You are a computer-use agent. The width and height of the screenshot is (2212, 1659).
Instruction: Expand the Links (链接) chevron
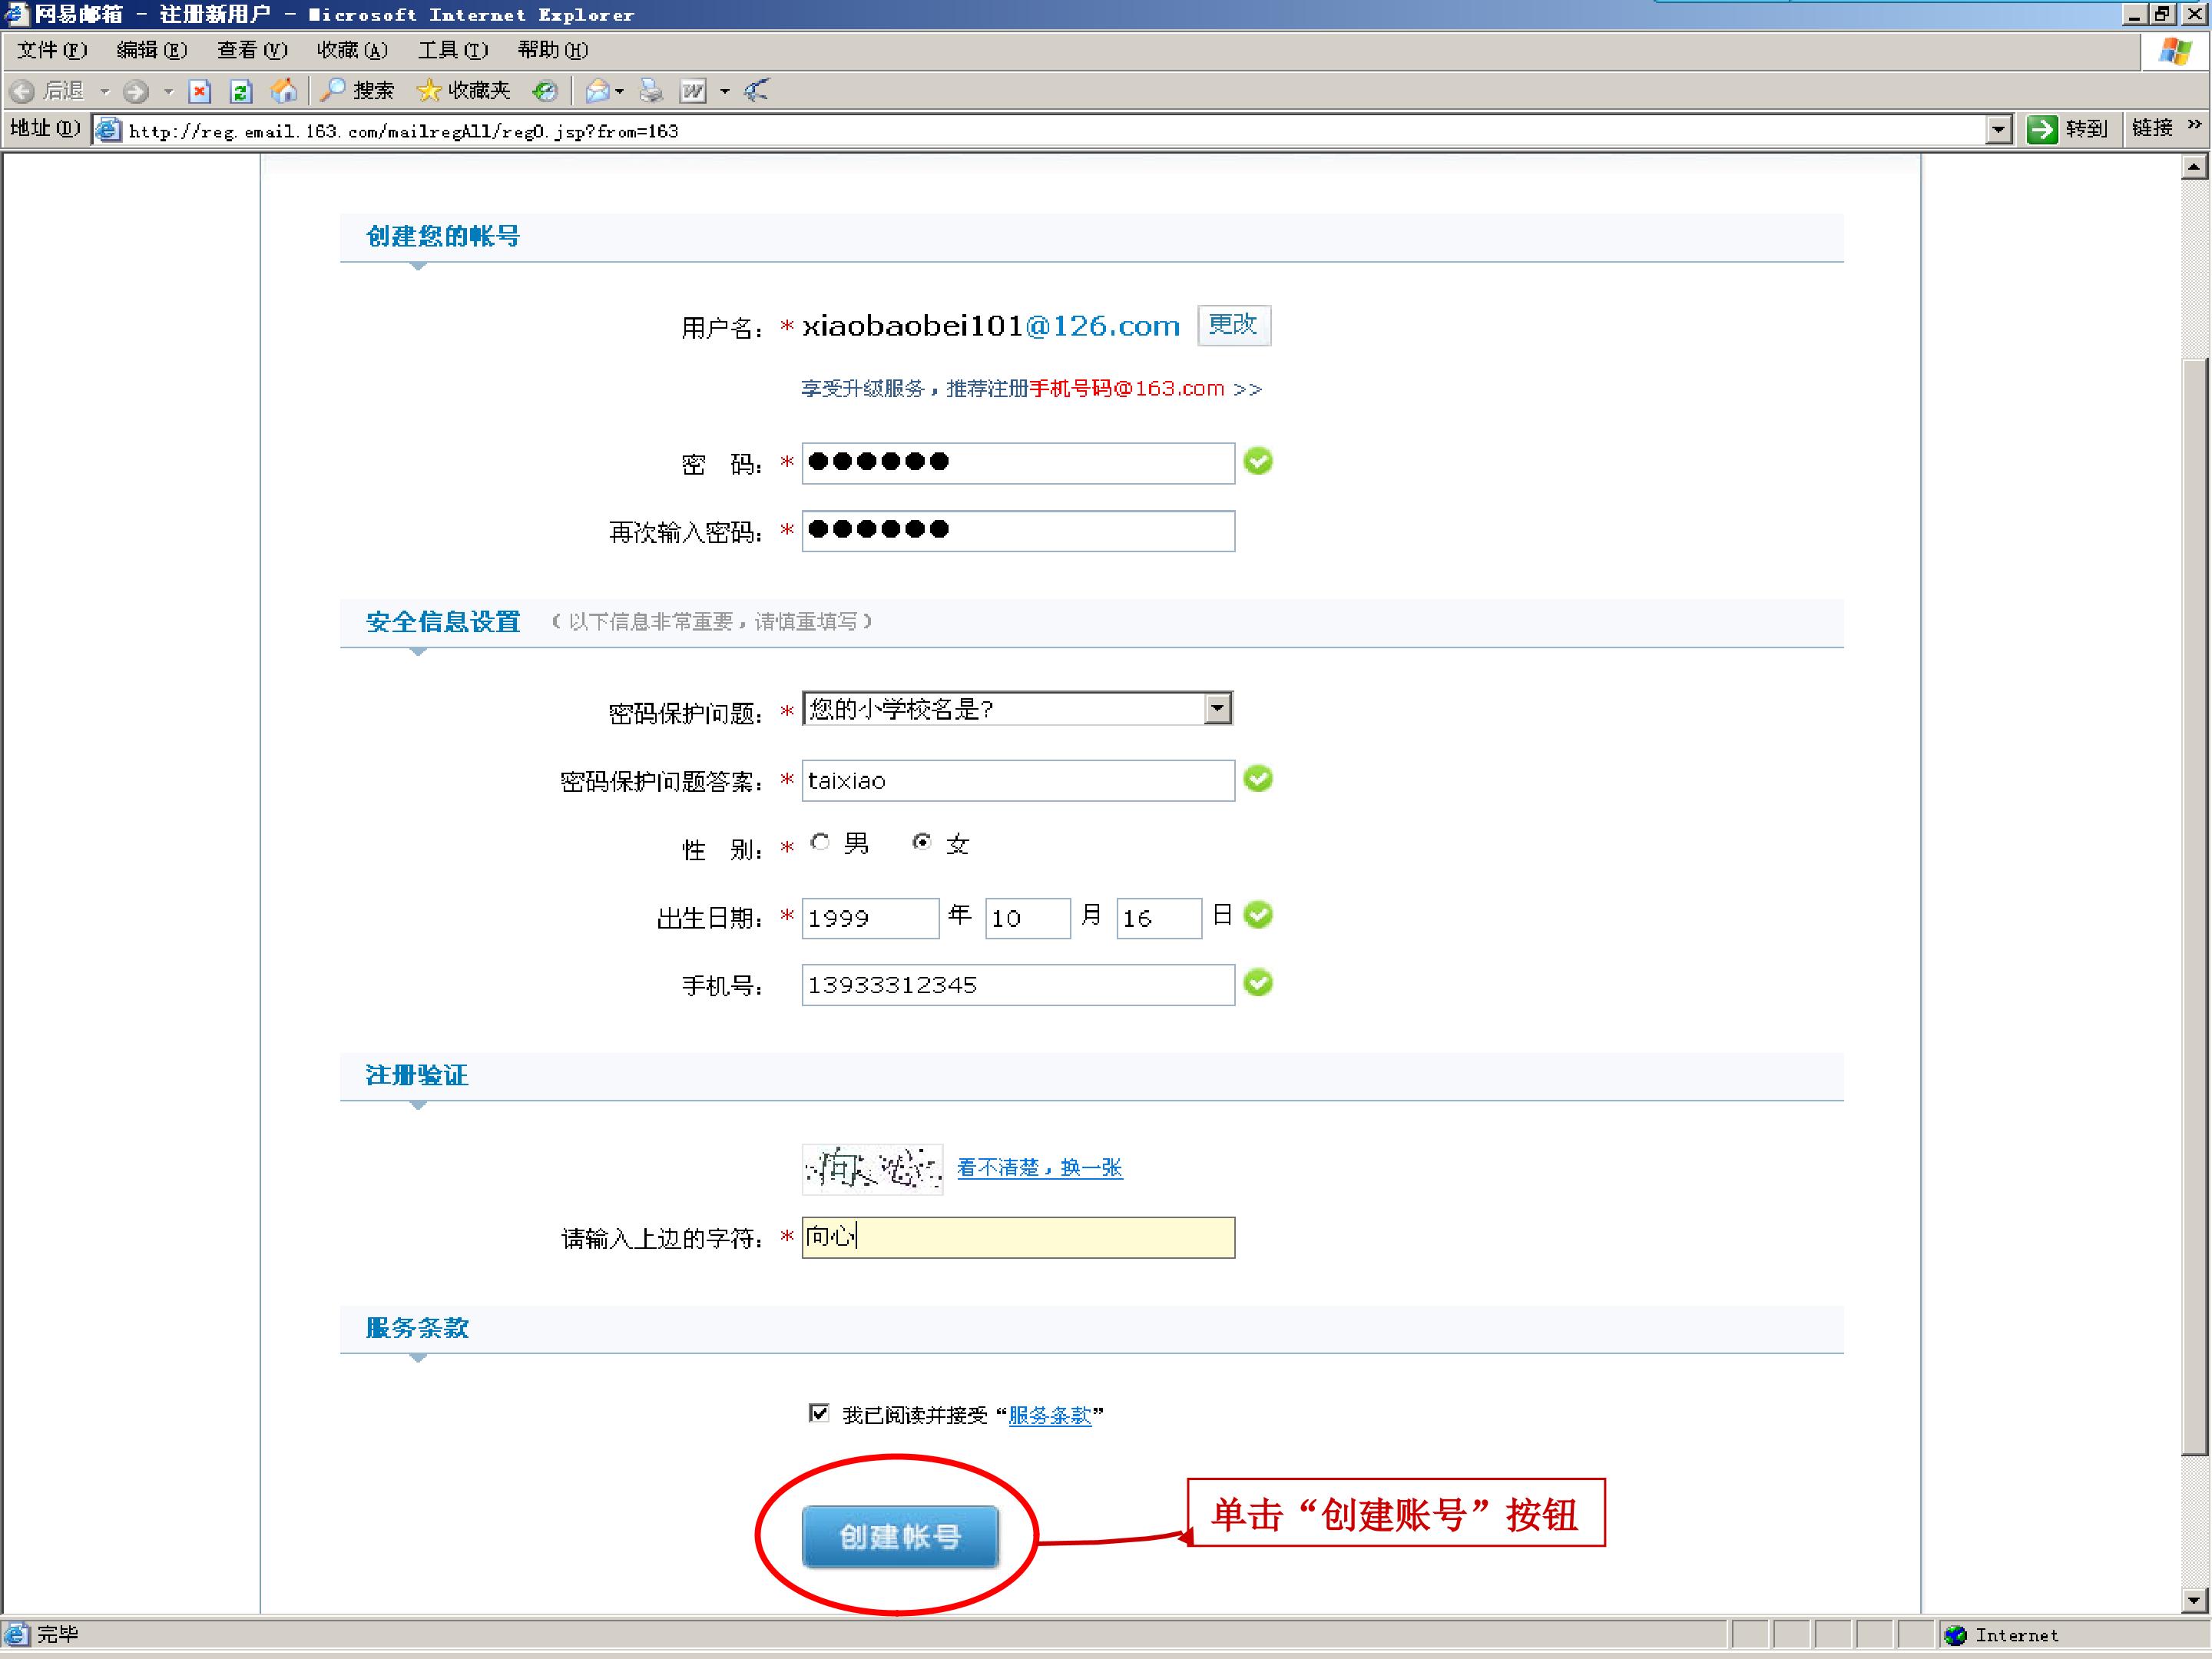click(2195, 125)
